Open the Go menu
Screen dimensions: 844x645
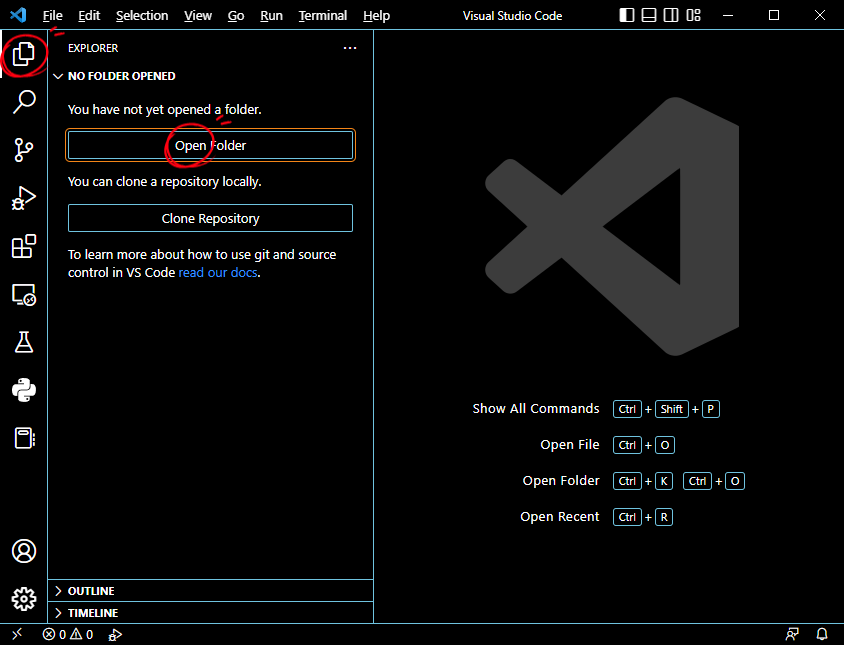click(x=236, y=16)
